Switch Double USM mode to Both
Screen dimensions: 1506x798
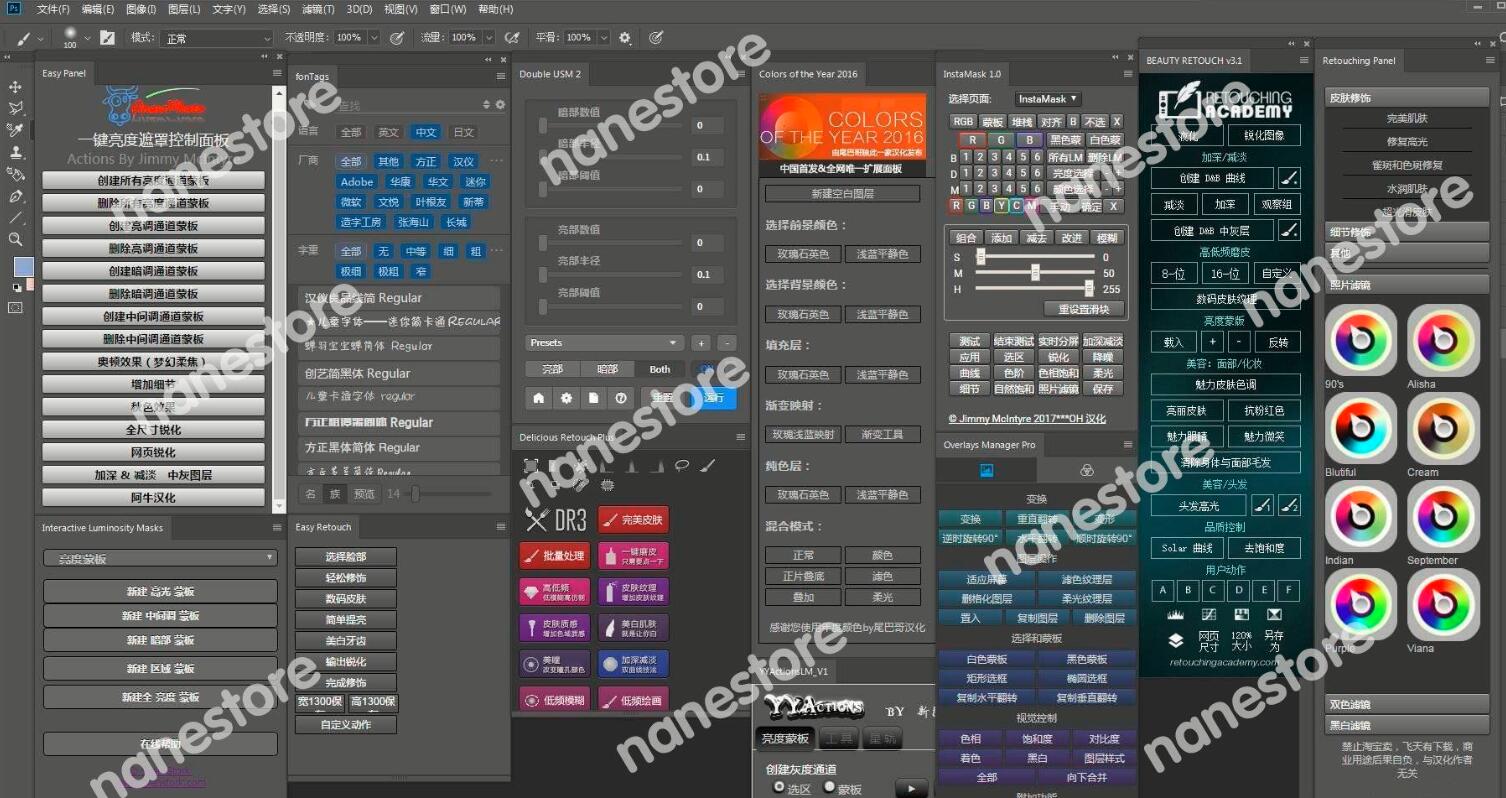click(660, 369)
